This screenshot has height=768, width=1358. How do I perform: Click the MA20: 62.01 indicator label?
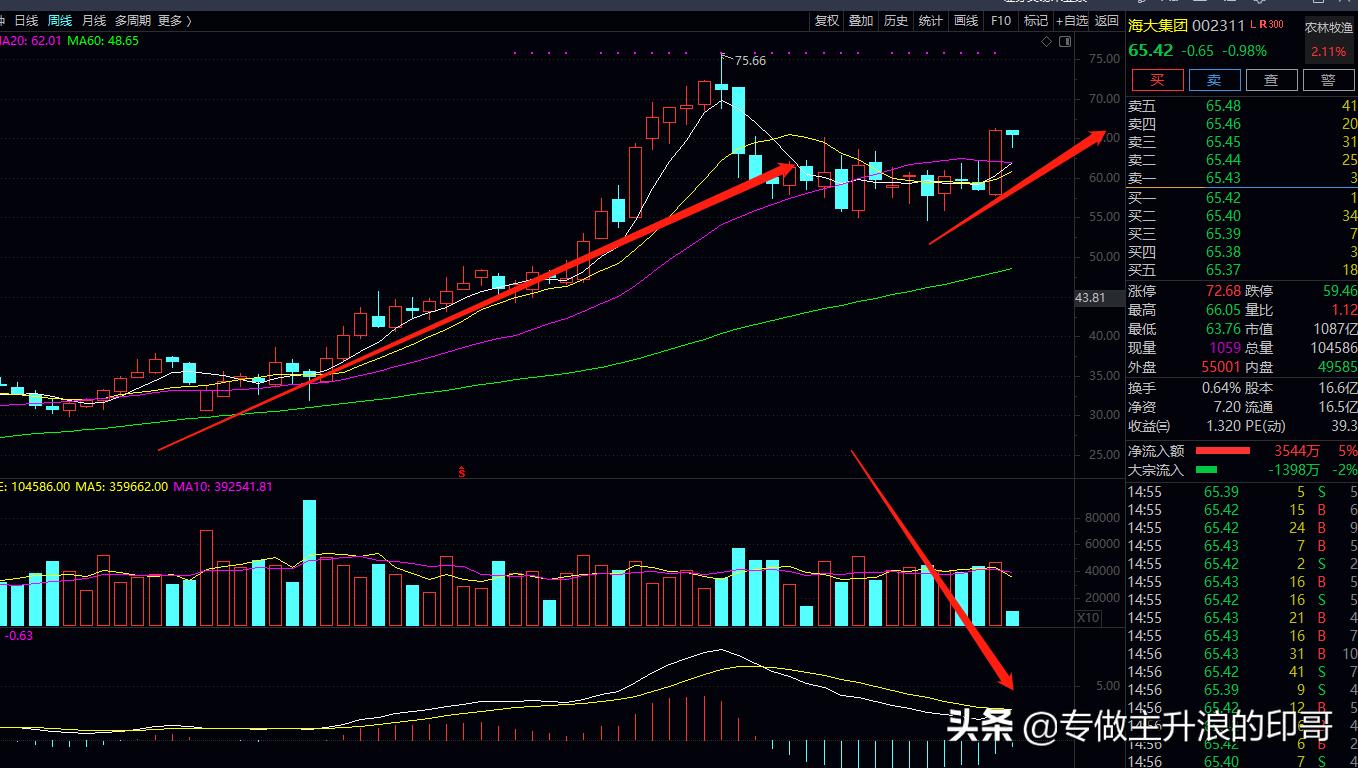[30, 41]
